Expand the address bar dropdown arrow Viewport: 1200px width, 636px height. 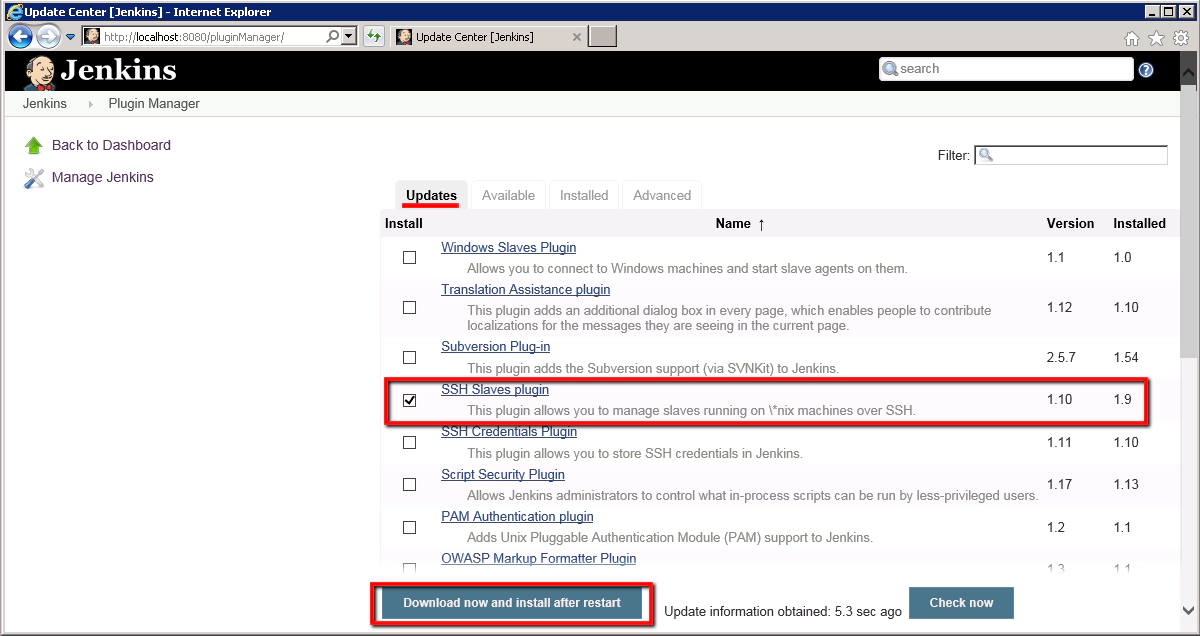[349, 37]
